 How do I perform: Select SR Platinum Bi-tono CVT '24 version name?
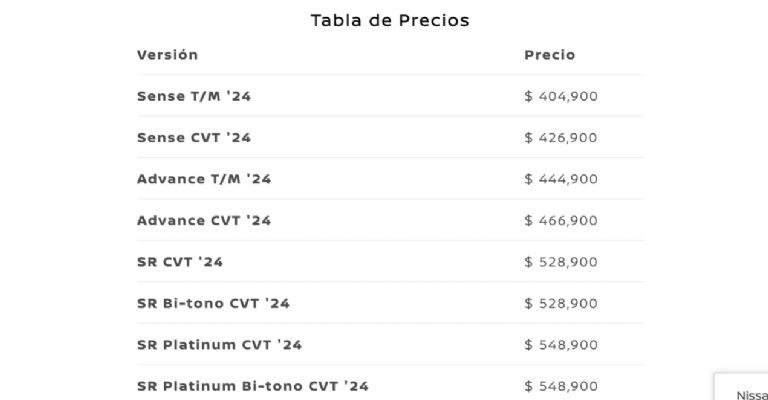click(x=252, y=386)
